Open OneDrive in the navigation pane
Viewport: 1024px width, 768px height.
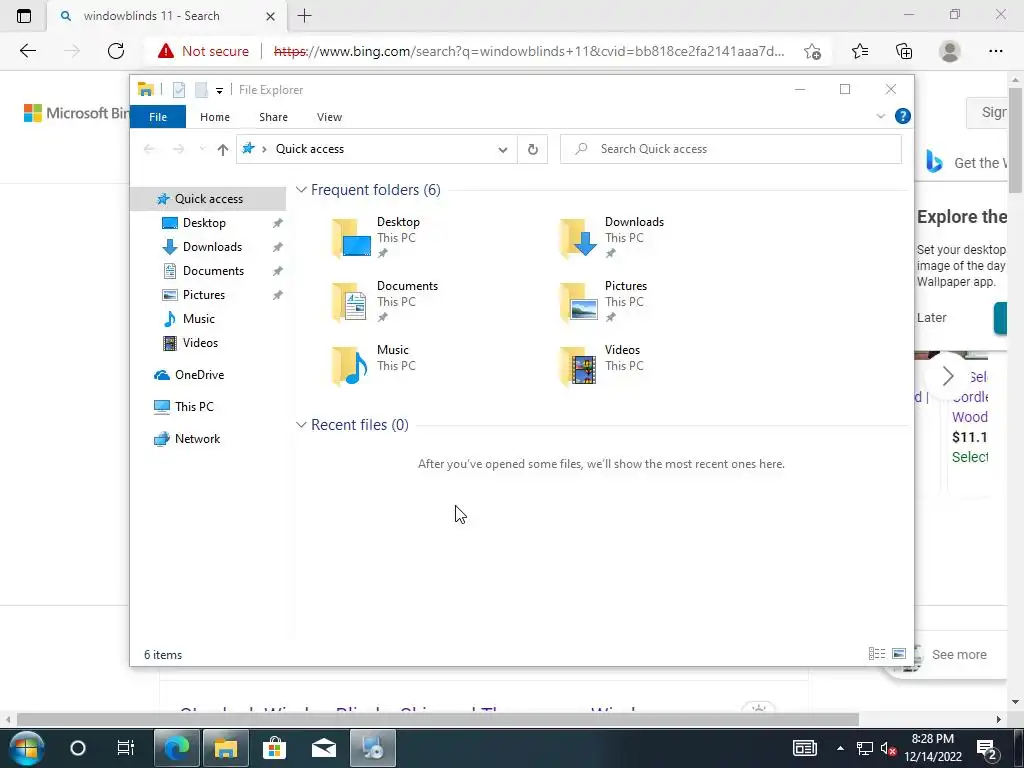tap(199, 375)
